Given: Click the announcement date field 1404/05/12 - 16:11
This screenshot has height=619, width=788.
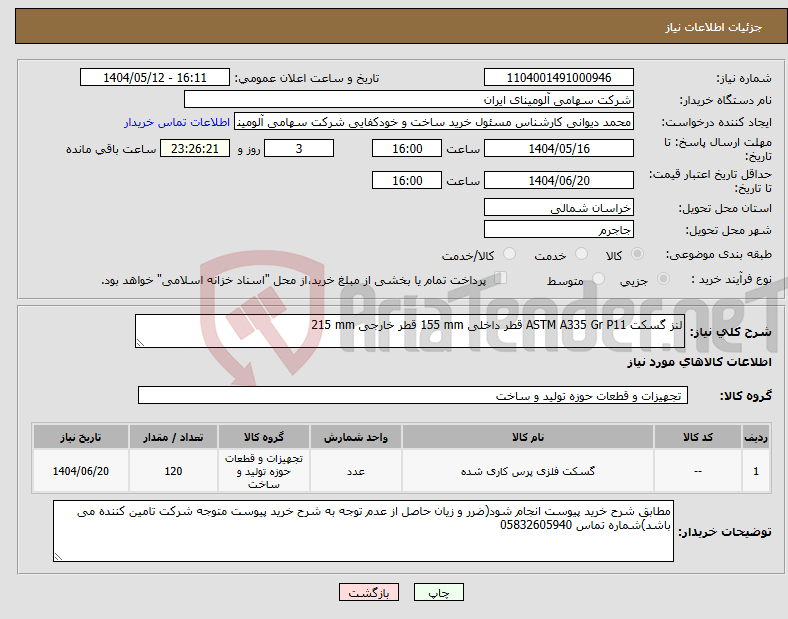Looking at the screenshot, I should 155,78.
